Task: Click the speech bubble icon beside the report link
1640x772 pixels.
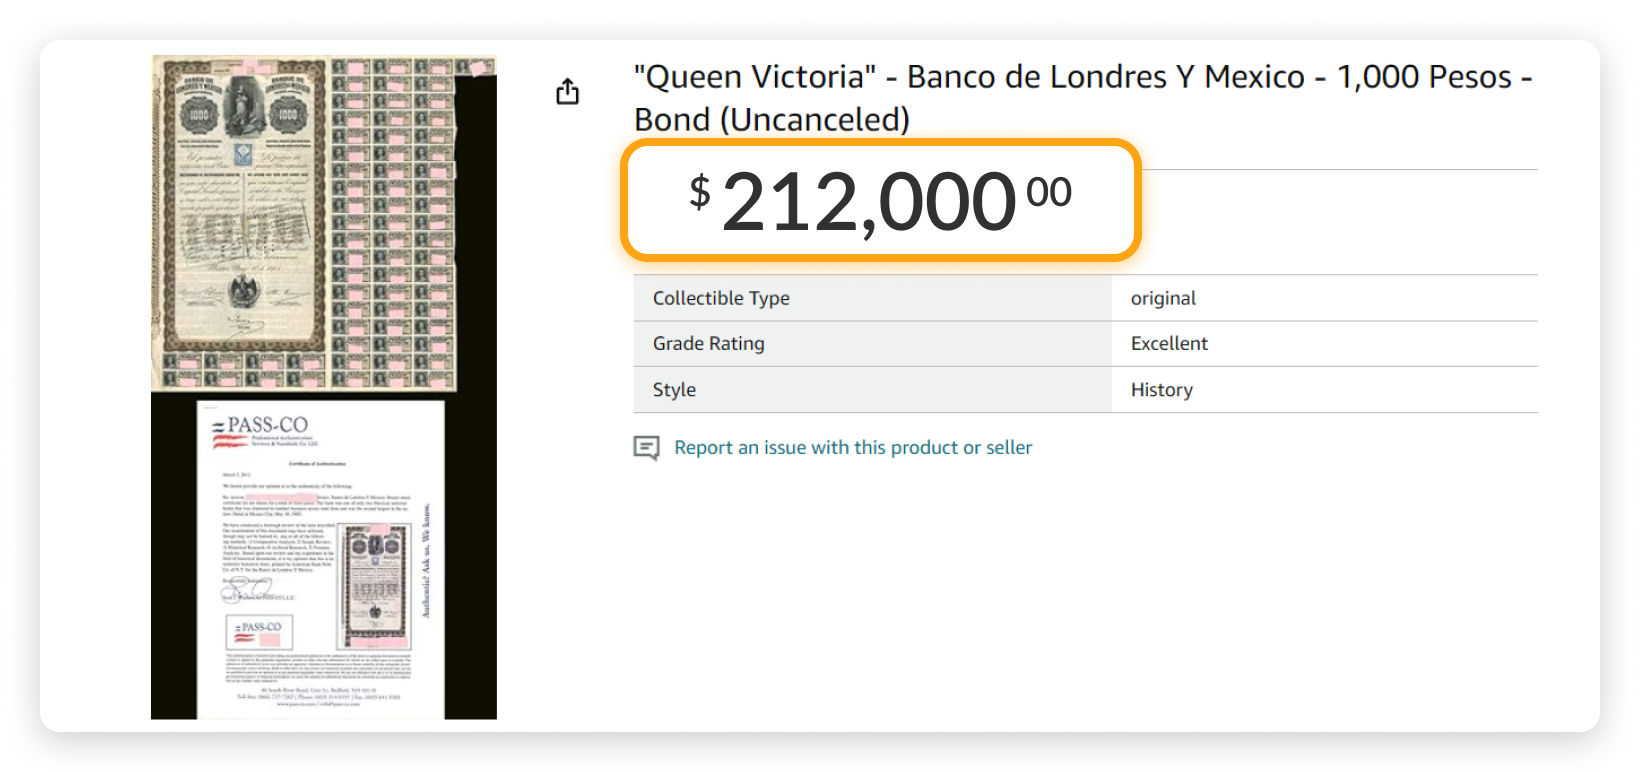Action: (647, 448)
